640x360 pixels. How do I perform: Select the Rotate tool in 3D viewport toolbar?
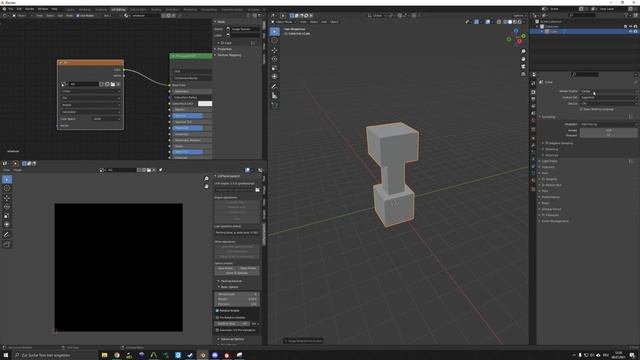coord(275,59)
